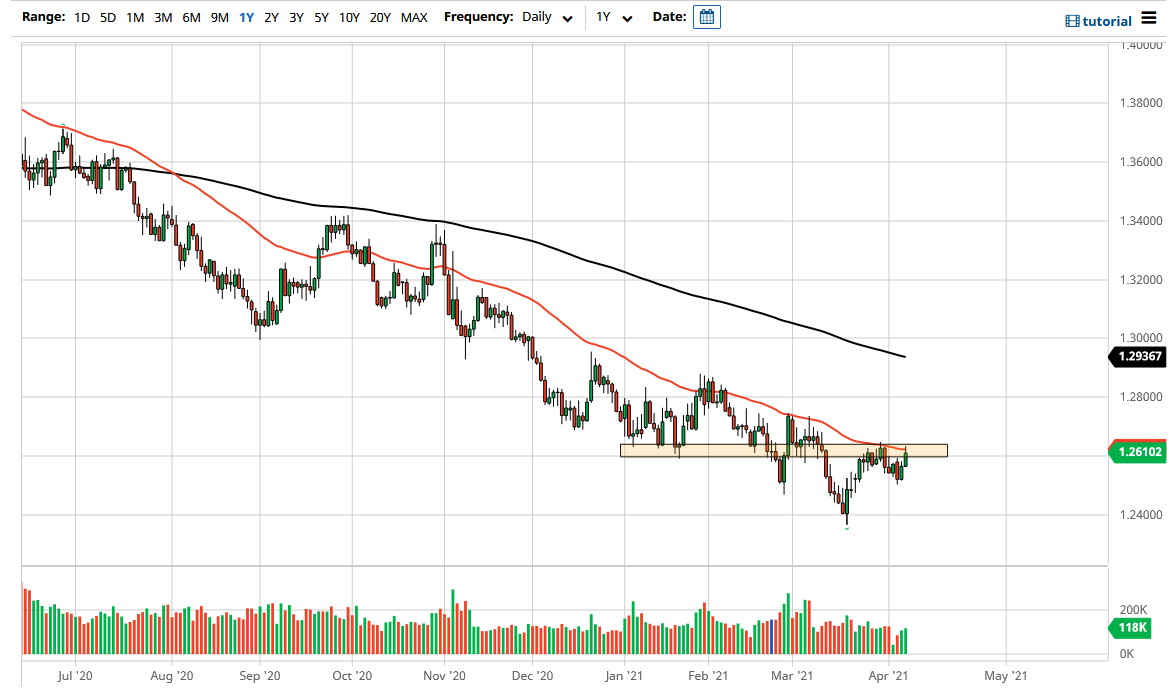Select the 6M range

click(x=190, y=17)
